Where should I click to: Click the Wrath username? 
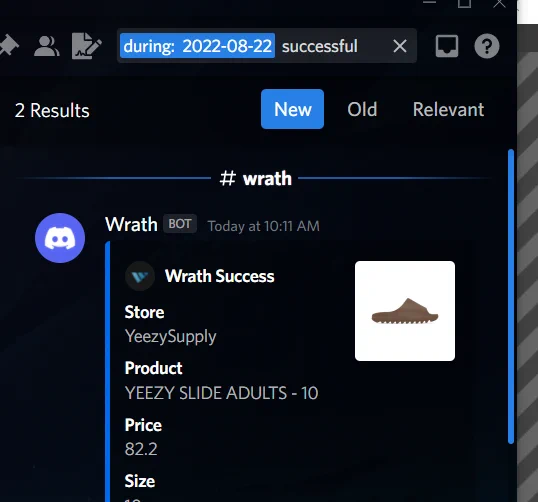tap(131, 224)
